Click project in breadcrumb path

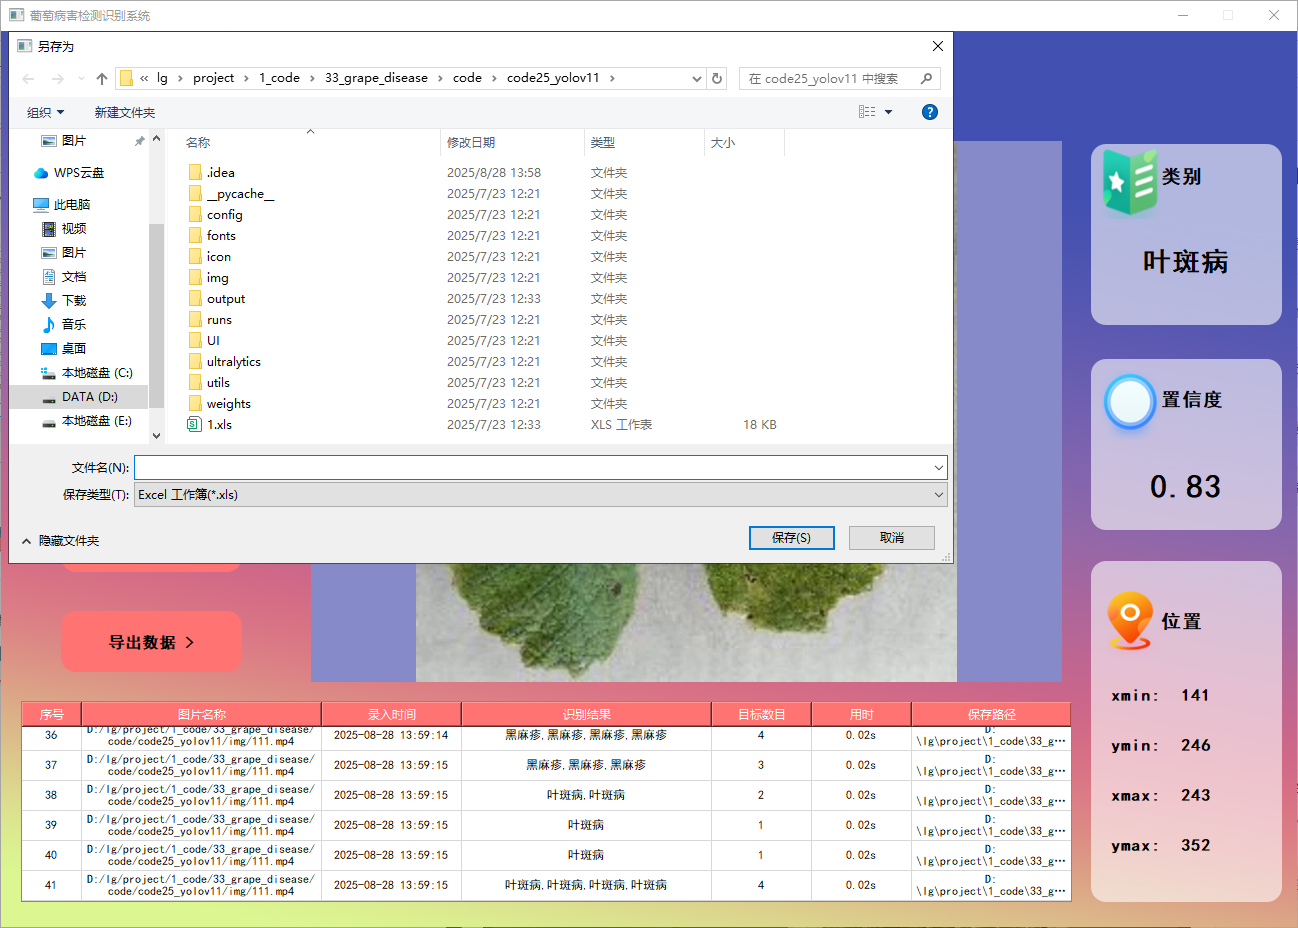[x=213, y=78]
